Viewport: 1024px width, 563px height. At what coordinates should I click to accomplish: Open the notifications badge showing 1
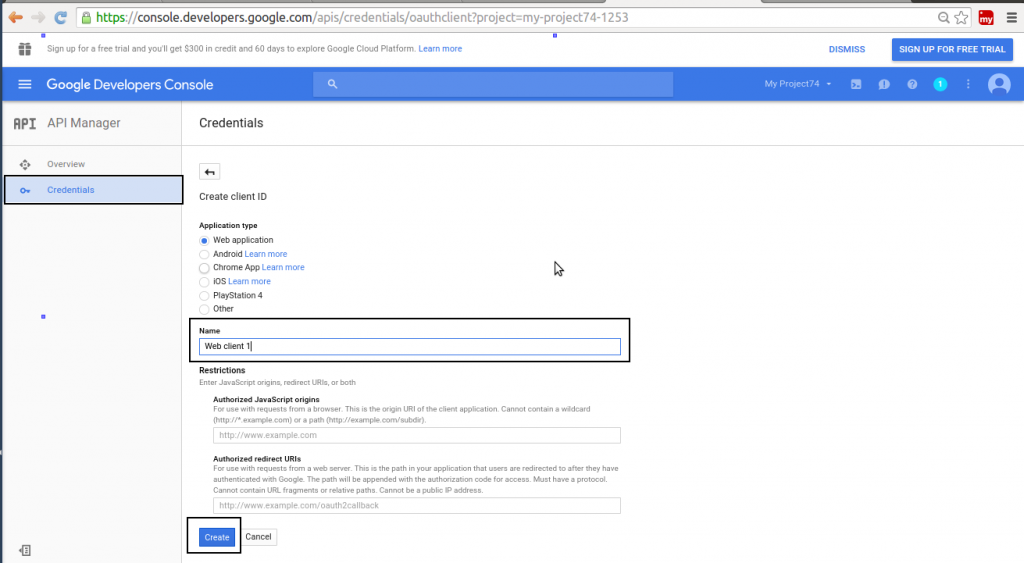coord(940,84)
